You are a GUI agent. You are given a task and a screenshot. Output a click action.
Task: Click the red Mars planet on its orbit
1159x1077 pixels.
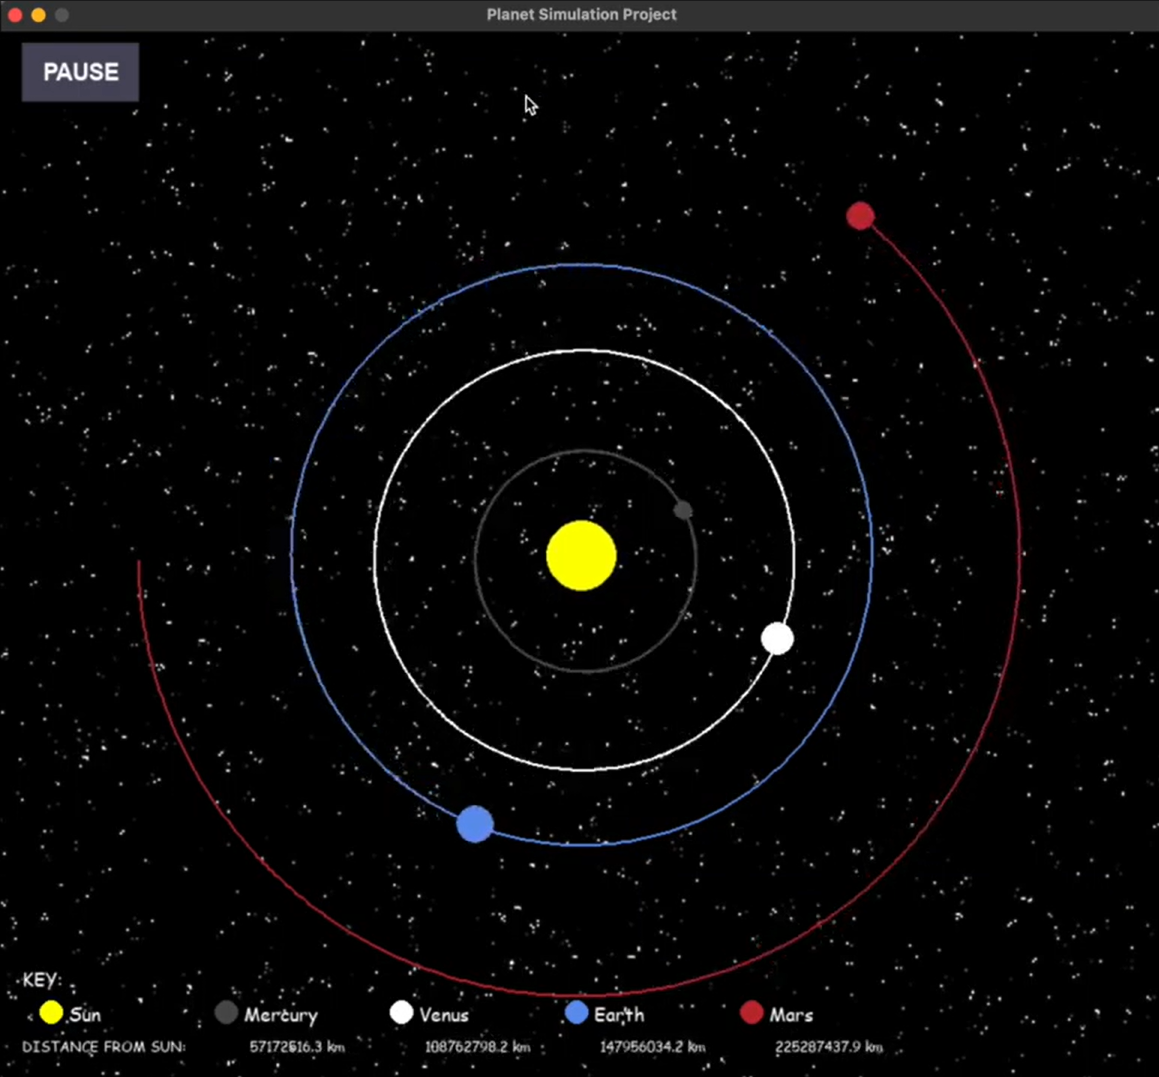[860, 216]
